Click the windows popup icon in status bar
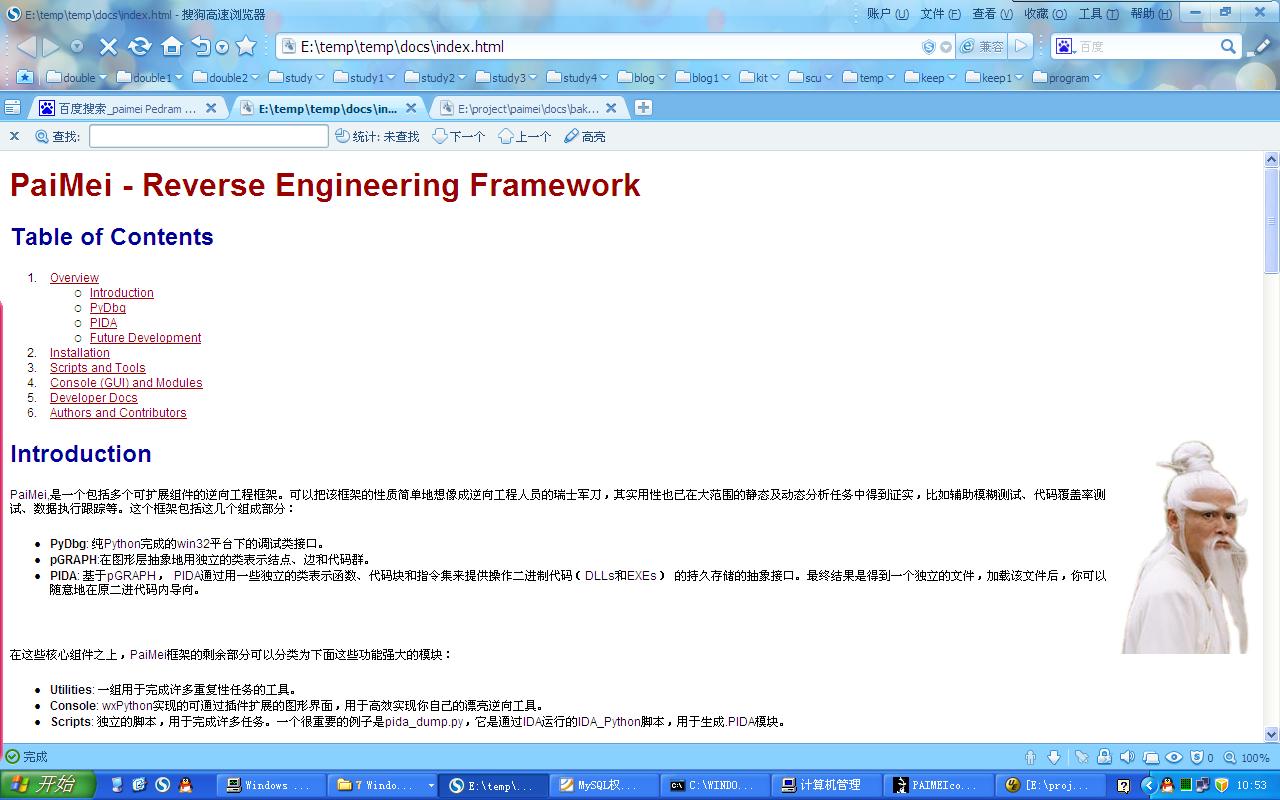Screen dimensions: 1280x800 pos(1151,757)
